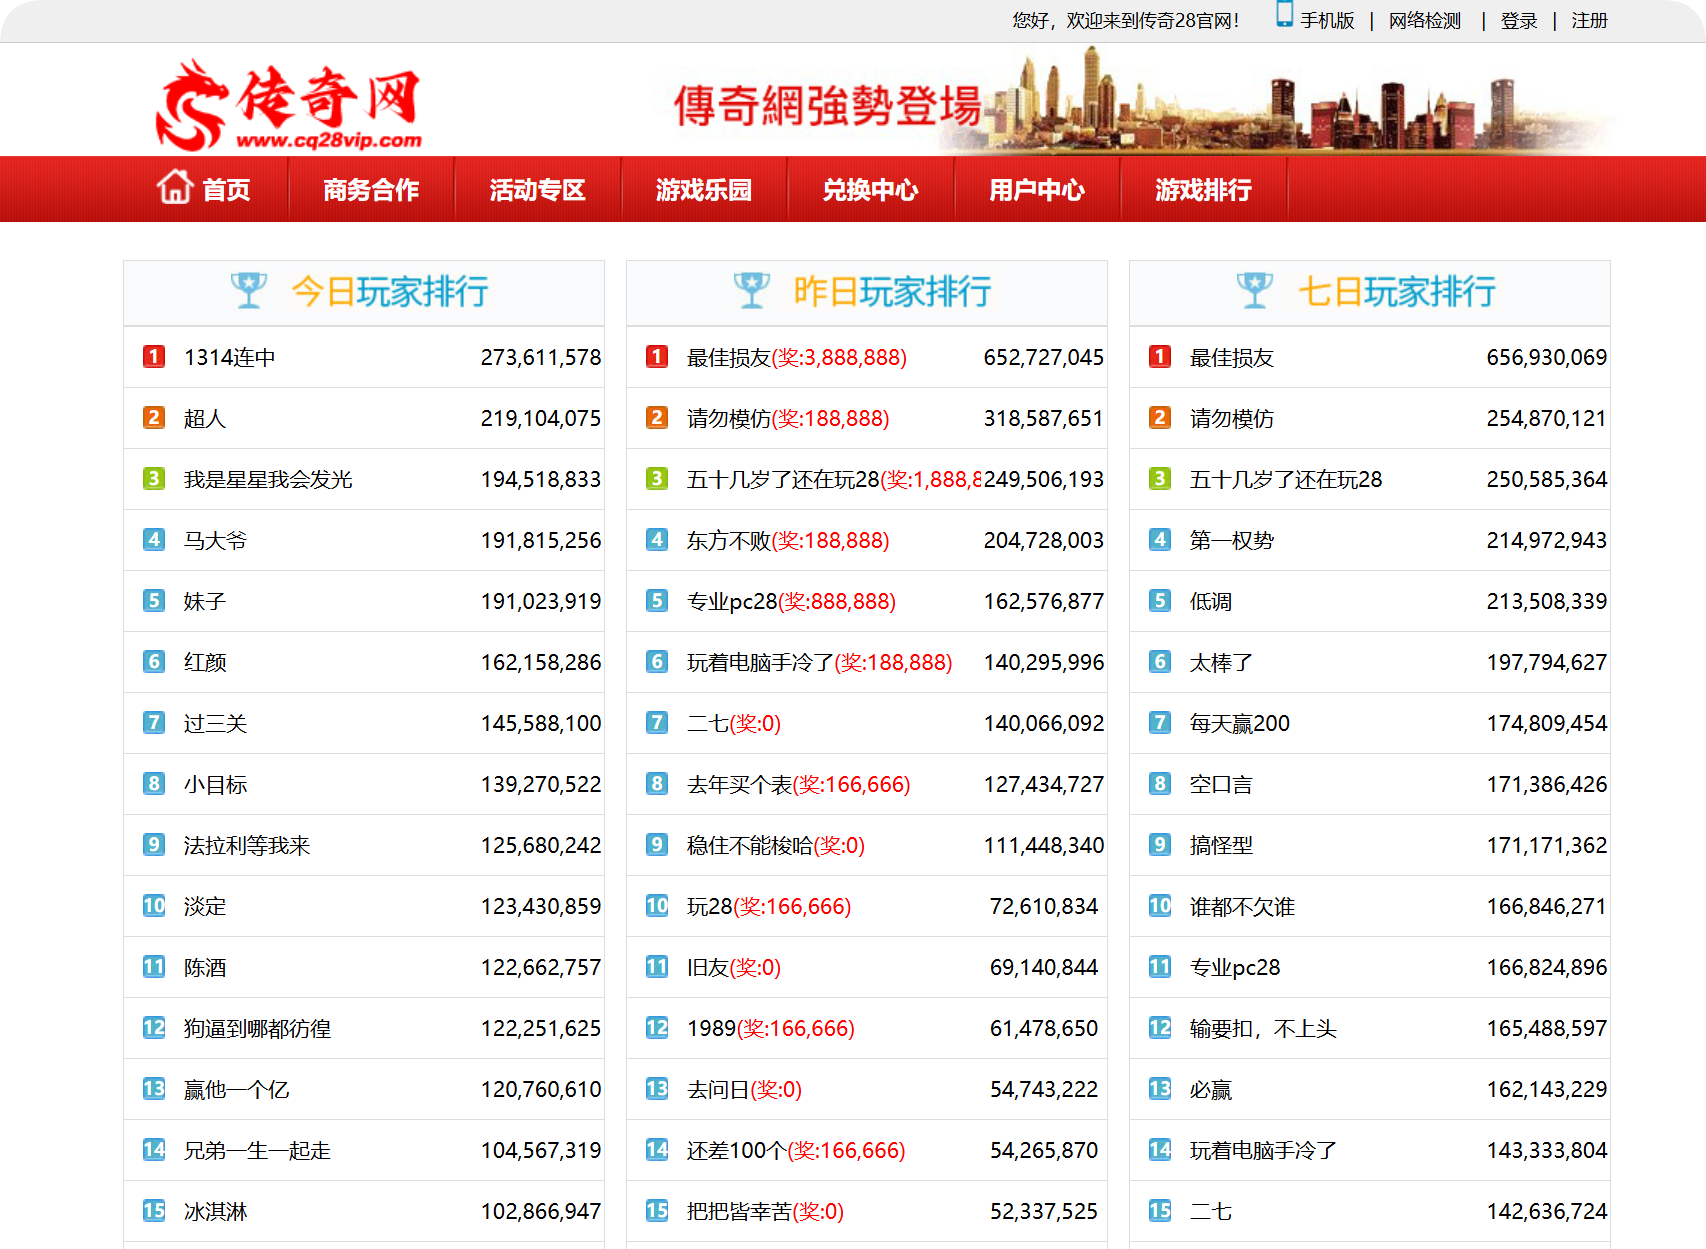Click player name 去年买个表
Screen dimensions: 1706x1249
point(739,784)
